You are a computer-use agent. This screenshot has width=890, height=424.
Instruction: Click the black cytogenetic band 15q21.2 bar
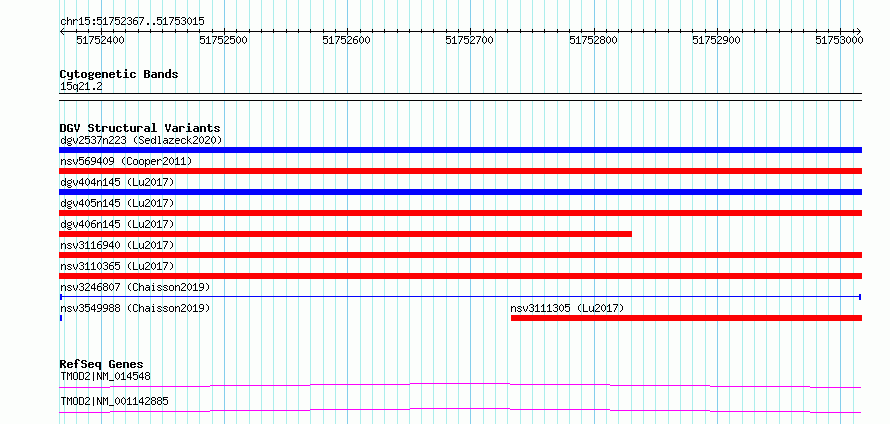(x=460, y=96)
